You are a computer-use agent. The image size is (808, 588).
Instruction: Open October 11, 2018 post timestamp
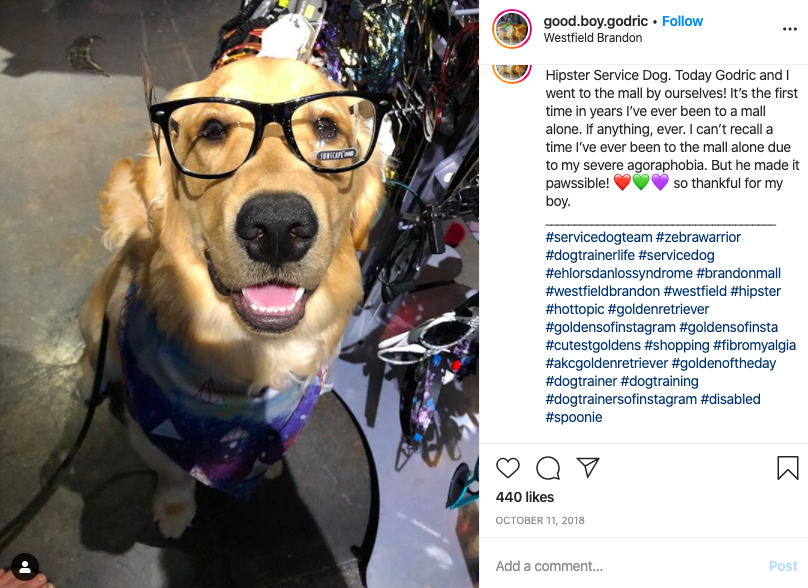(540, 520)
